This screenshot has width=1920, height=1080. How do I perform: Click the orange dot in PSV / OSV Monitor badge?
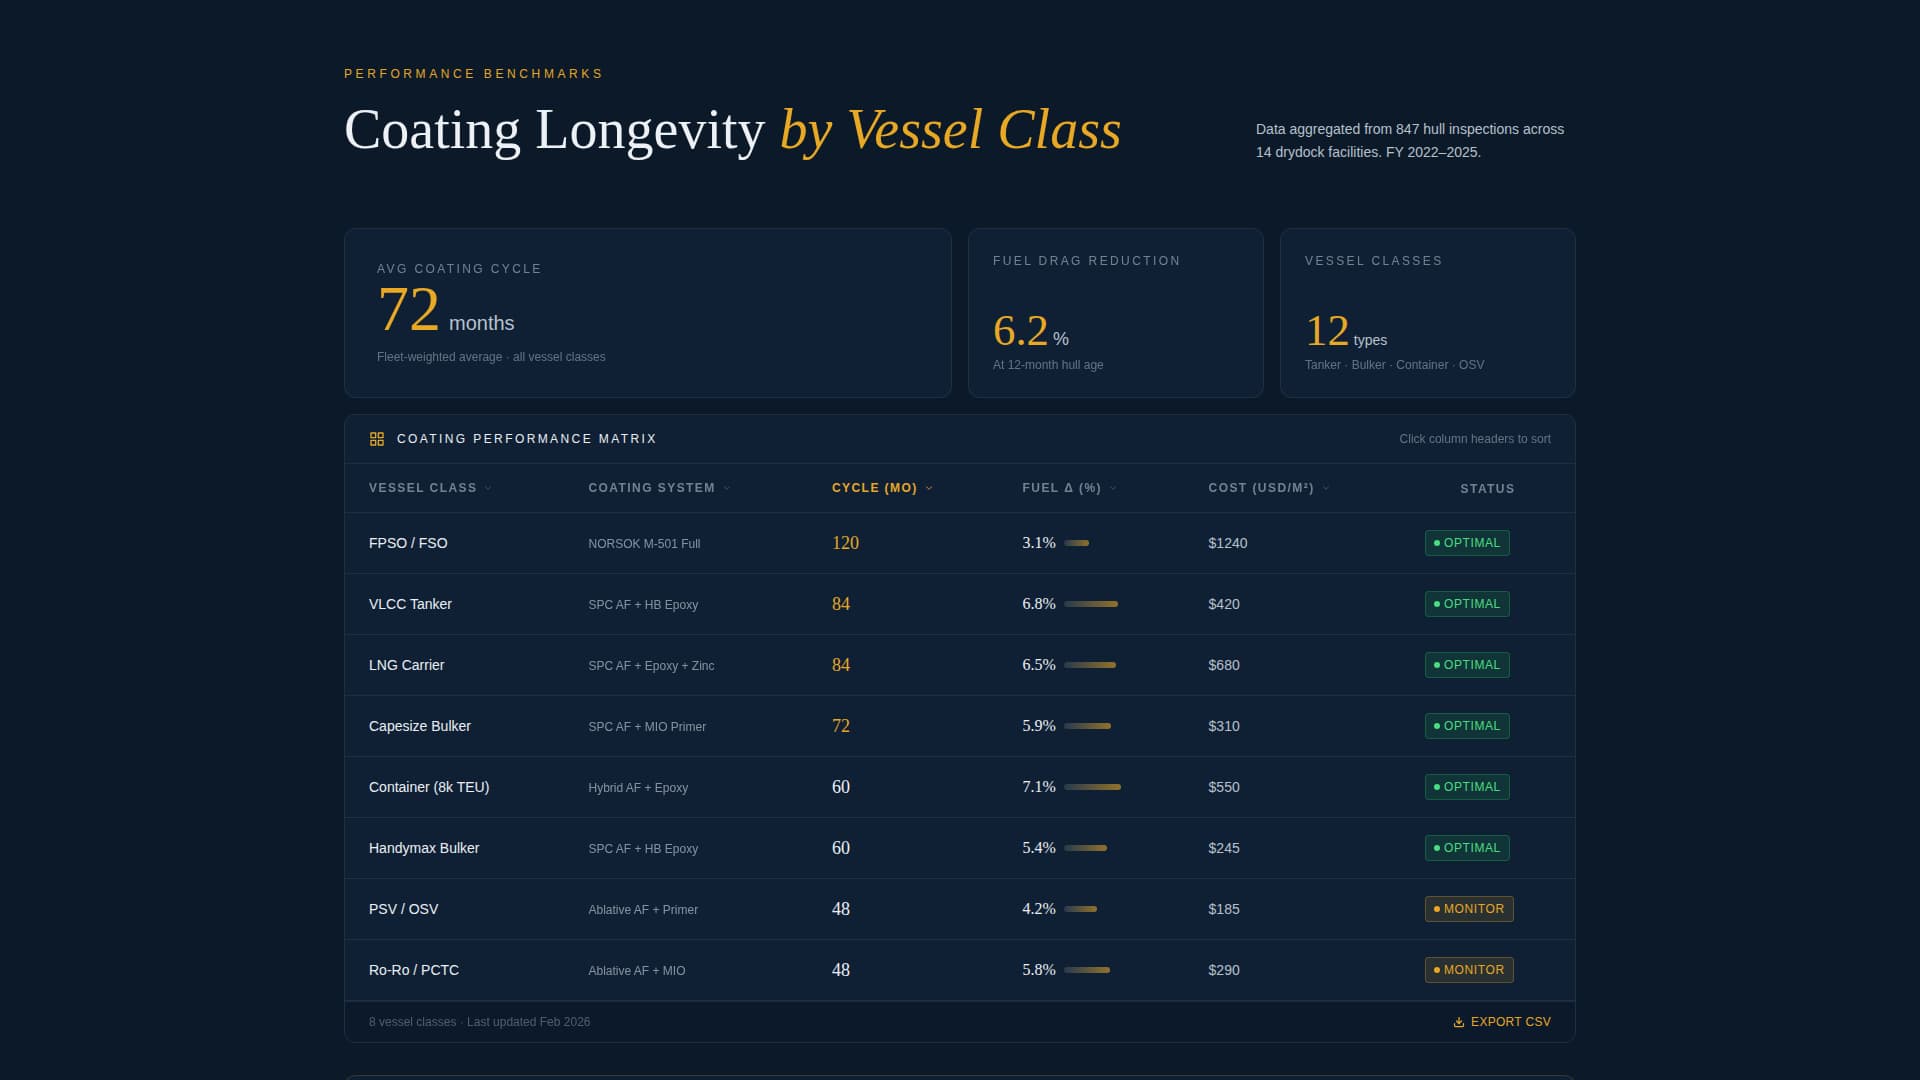pyautogui.click(x=1437, y=909)
